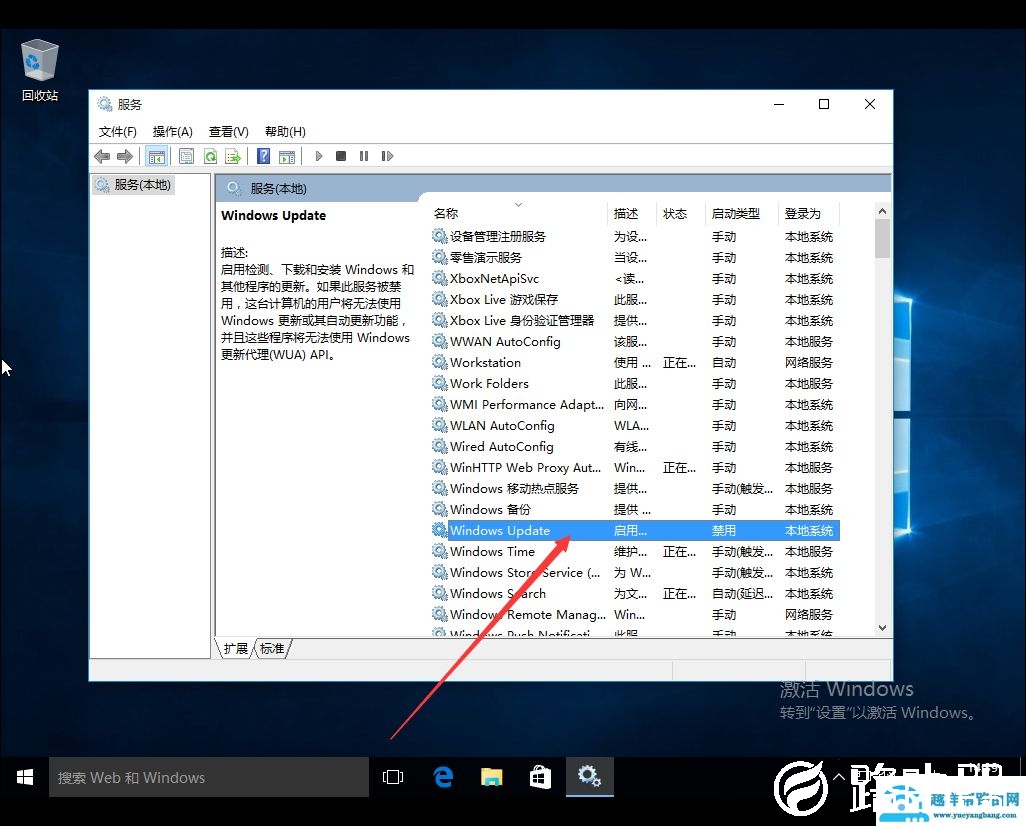Image resolution: width=1026 pixels, height=826 pixels.
Task: Pause the service with the pause icon
Action: 364,156
